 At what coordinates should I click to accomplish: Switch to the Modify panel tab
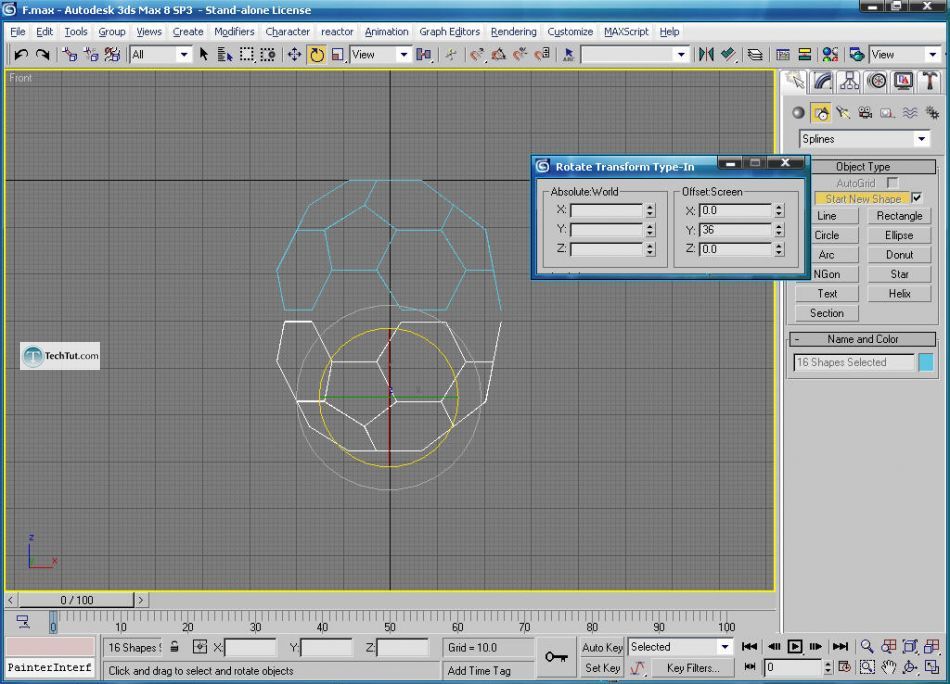click(822, 81)
